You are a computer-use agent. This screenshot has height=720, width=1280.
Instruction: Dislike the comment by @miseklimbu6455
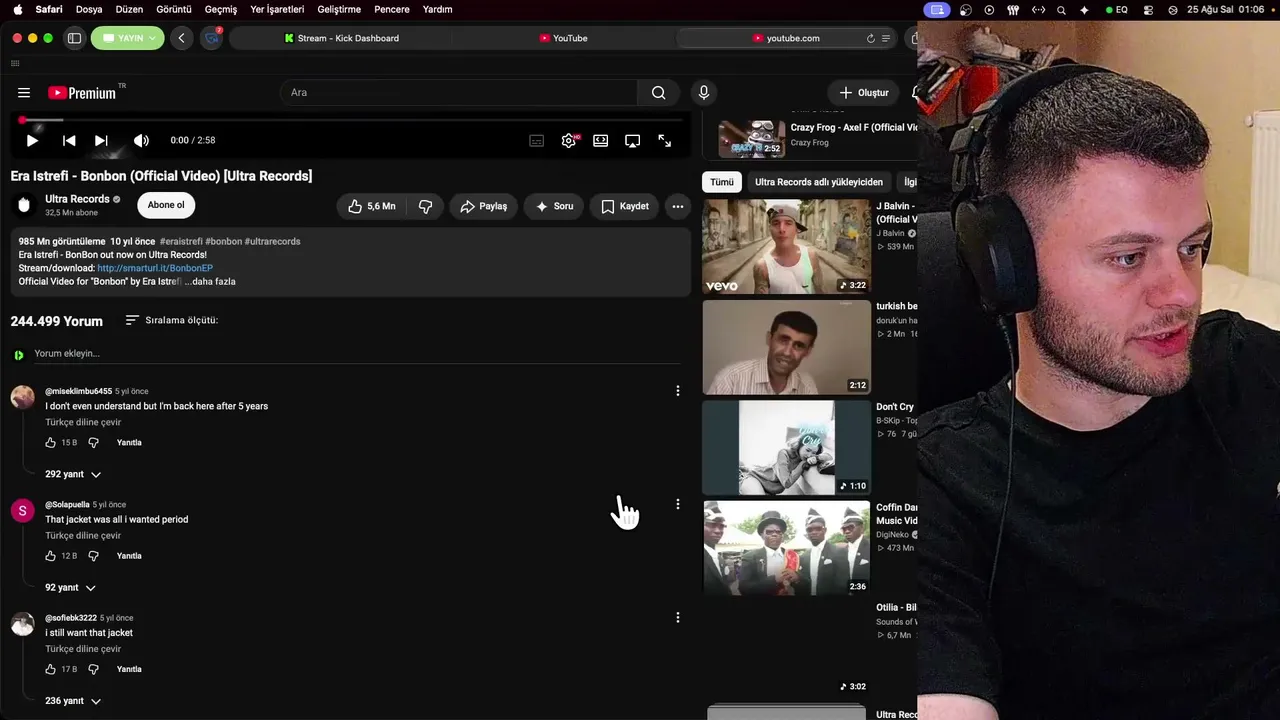pos(93,443)
